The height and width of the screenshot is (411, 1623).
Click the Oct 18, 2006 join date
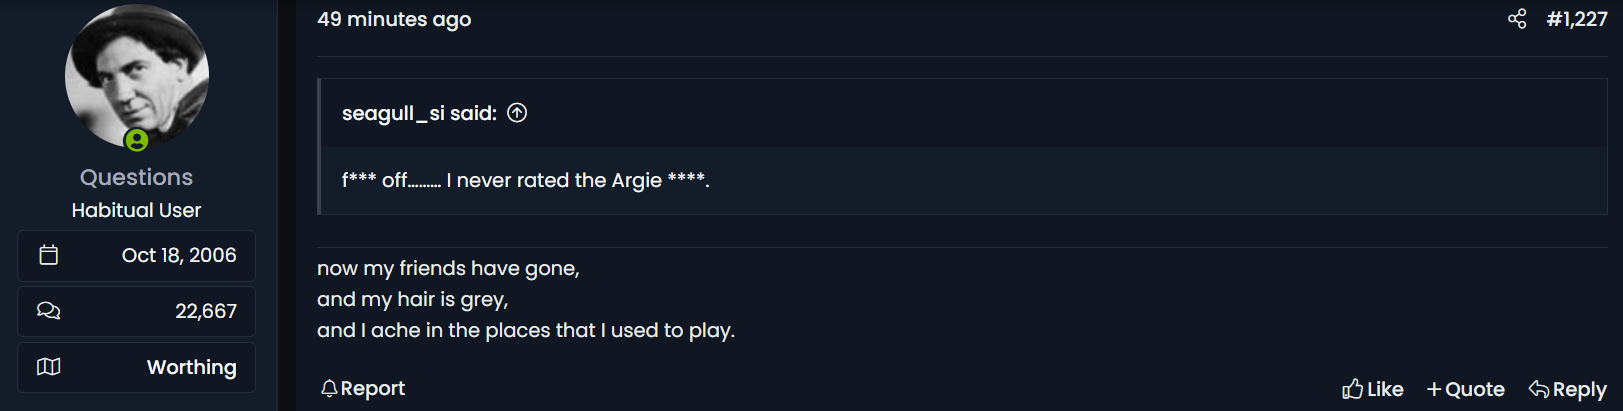click(x=179, y=255)
